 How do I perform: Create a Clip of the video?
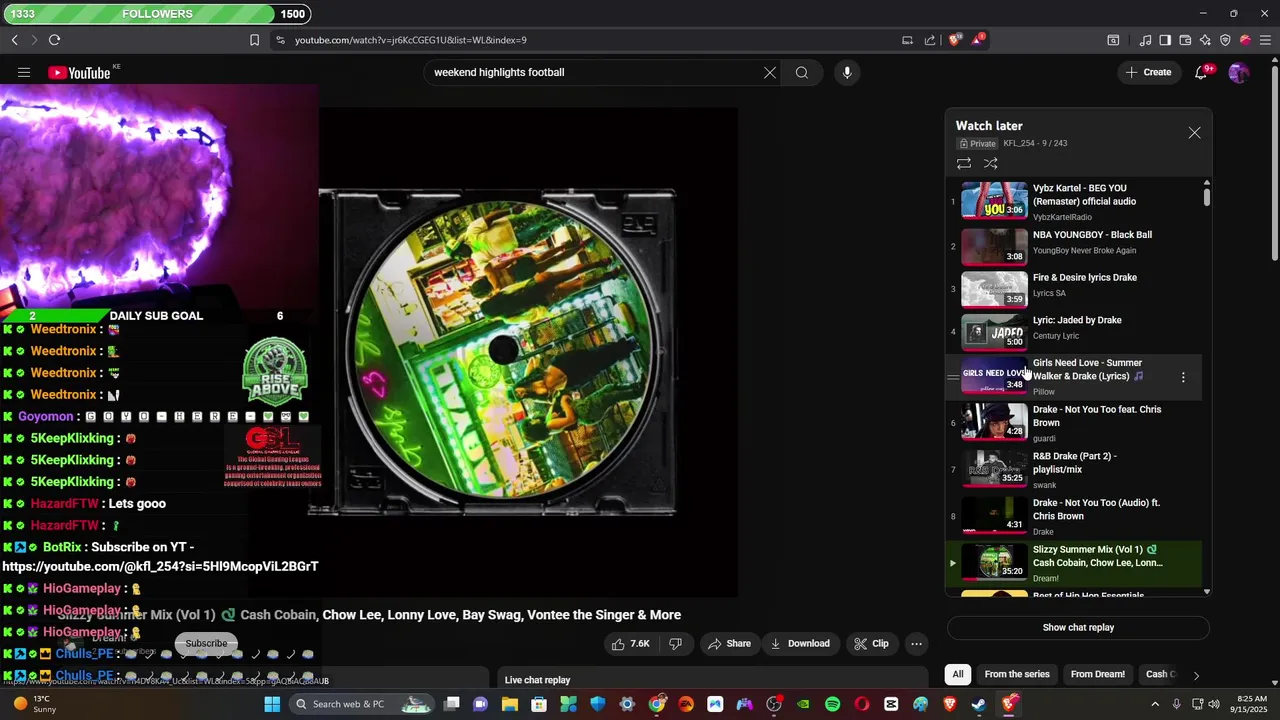coord(871,644)
